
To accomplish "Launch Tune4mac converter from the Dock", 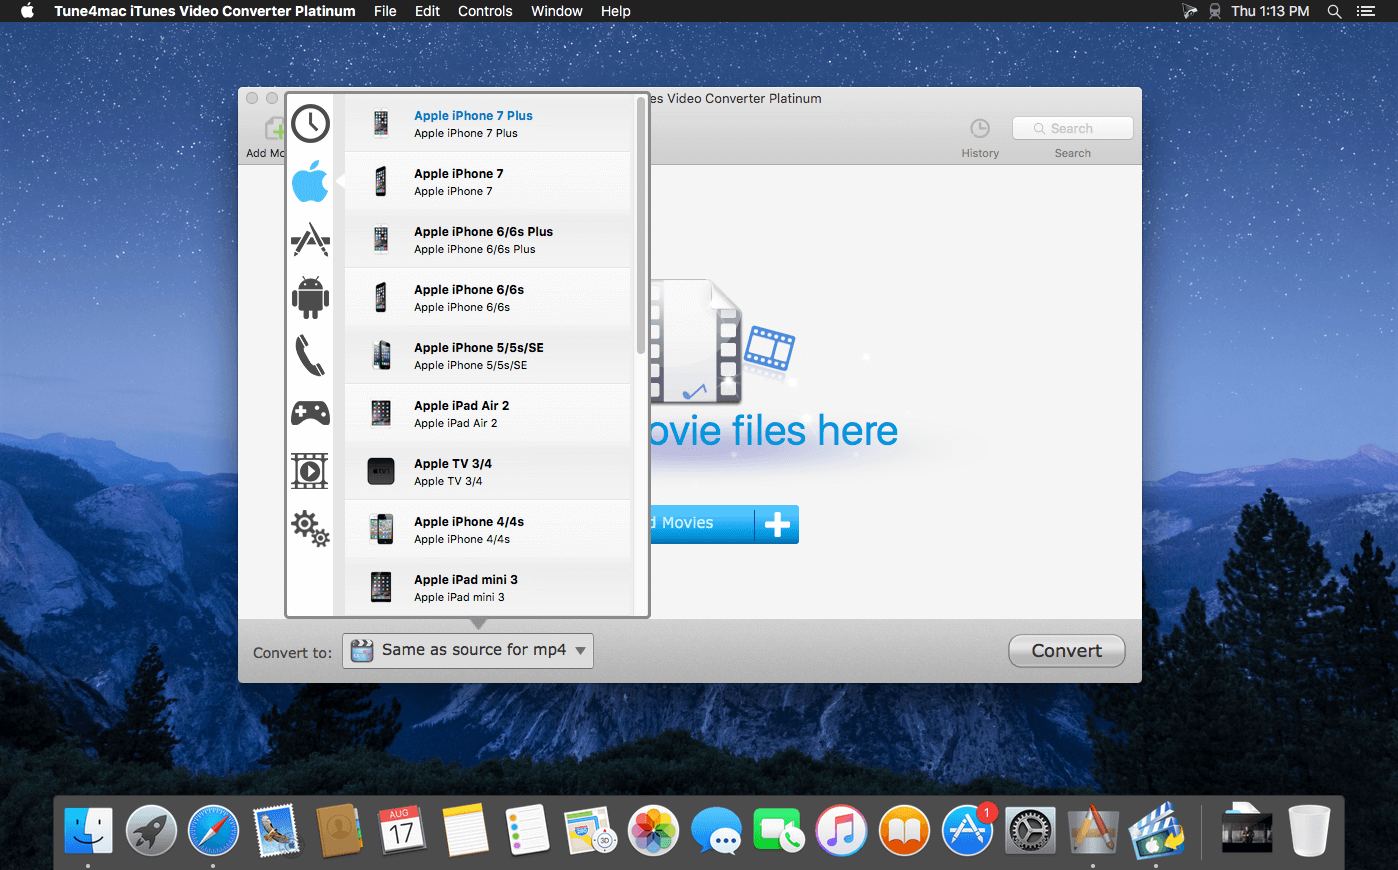I will (x=1156, y=831).
